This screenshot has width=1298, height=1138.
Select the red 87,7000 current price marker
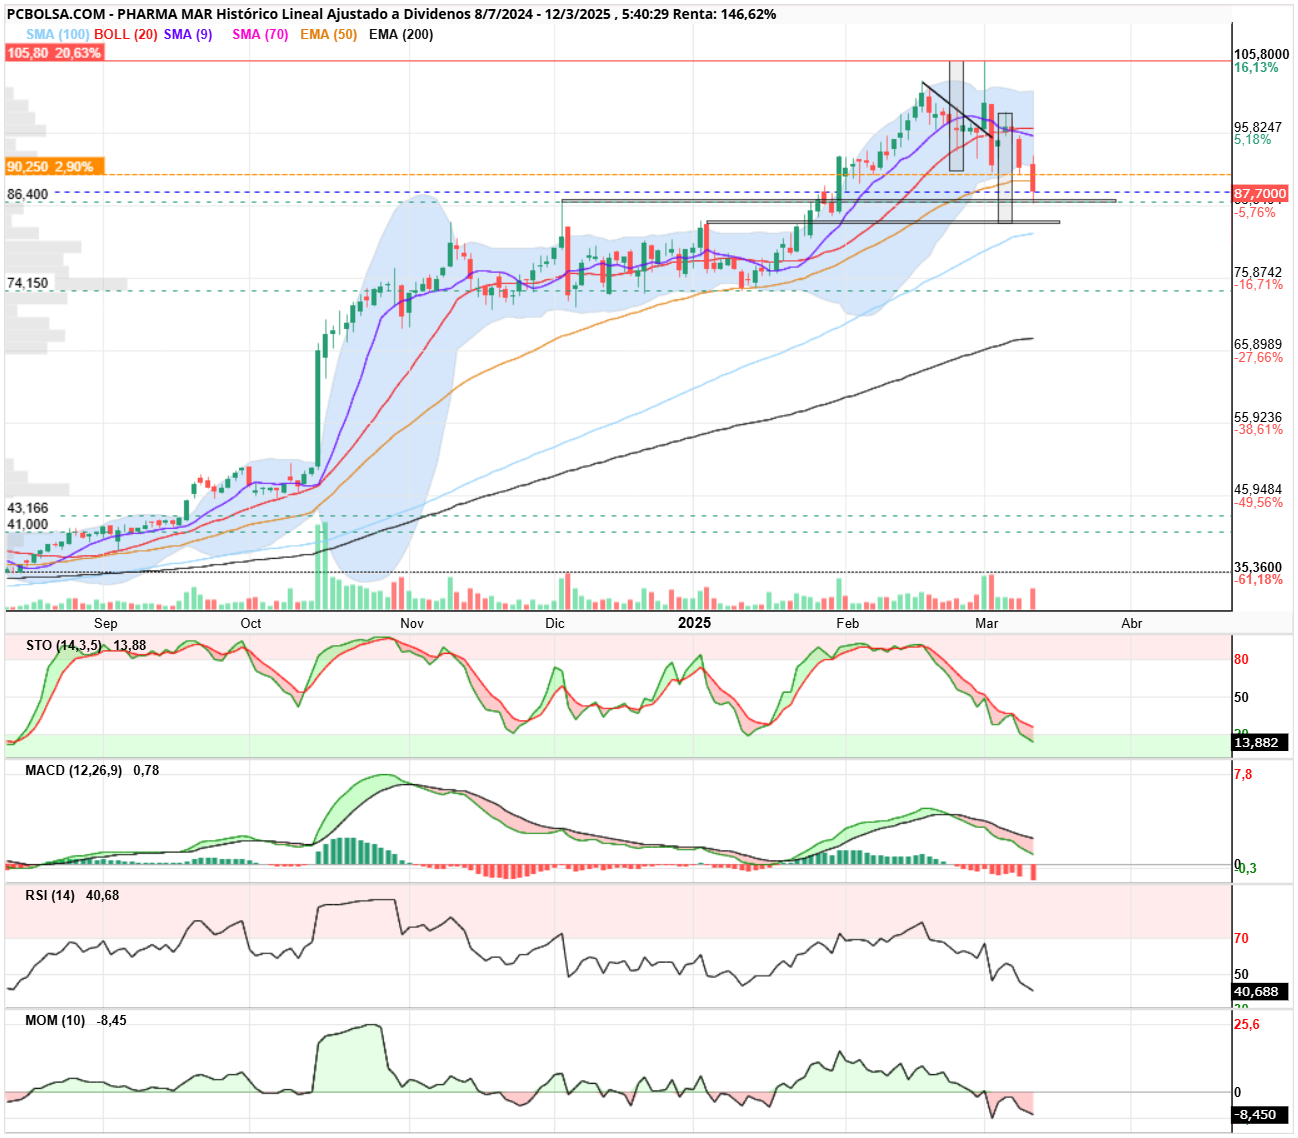coord(1260,193)
